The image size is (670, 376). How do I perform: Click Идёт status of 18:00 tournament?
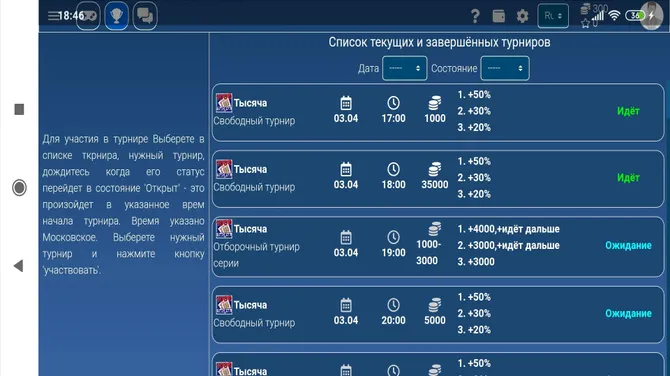pyautogui.click(x=628, y=178)
